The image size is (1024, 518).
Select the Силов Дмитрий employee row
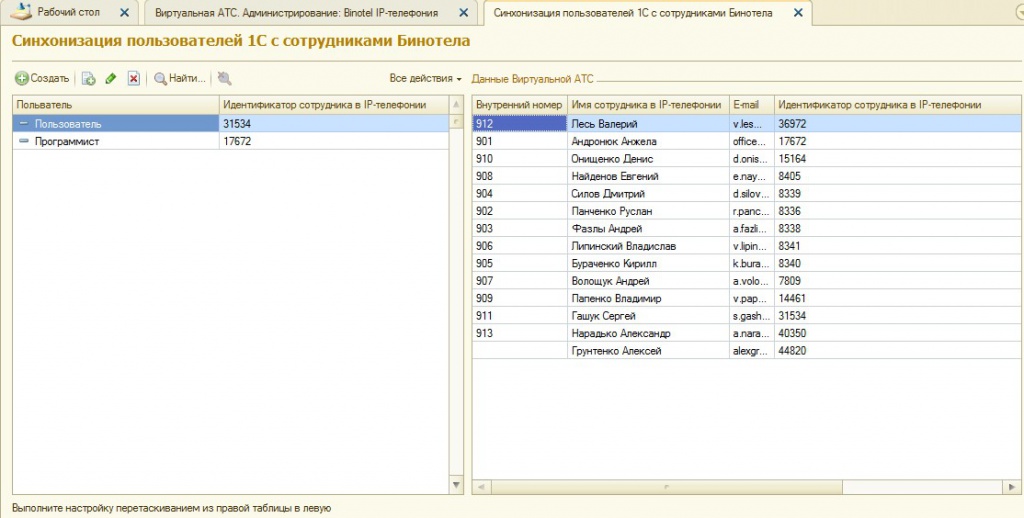[x=746, y=193]
